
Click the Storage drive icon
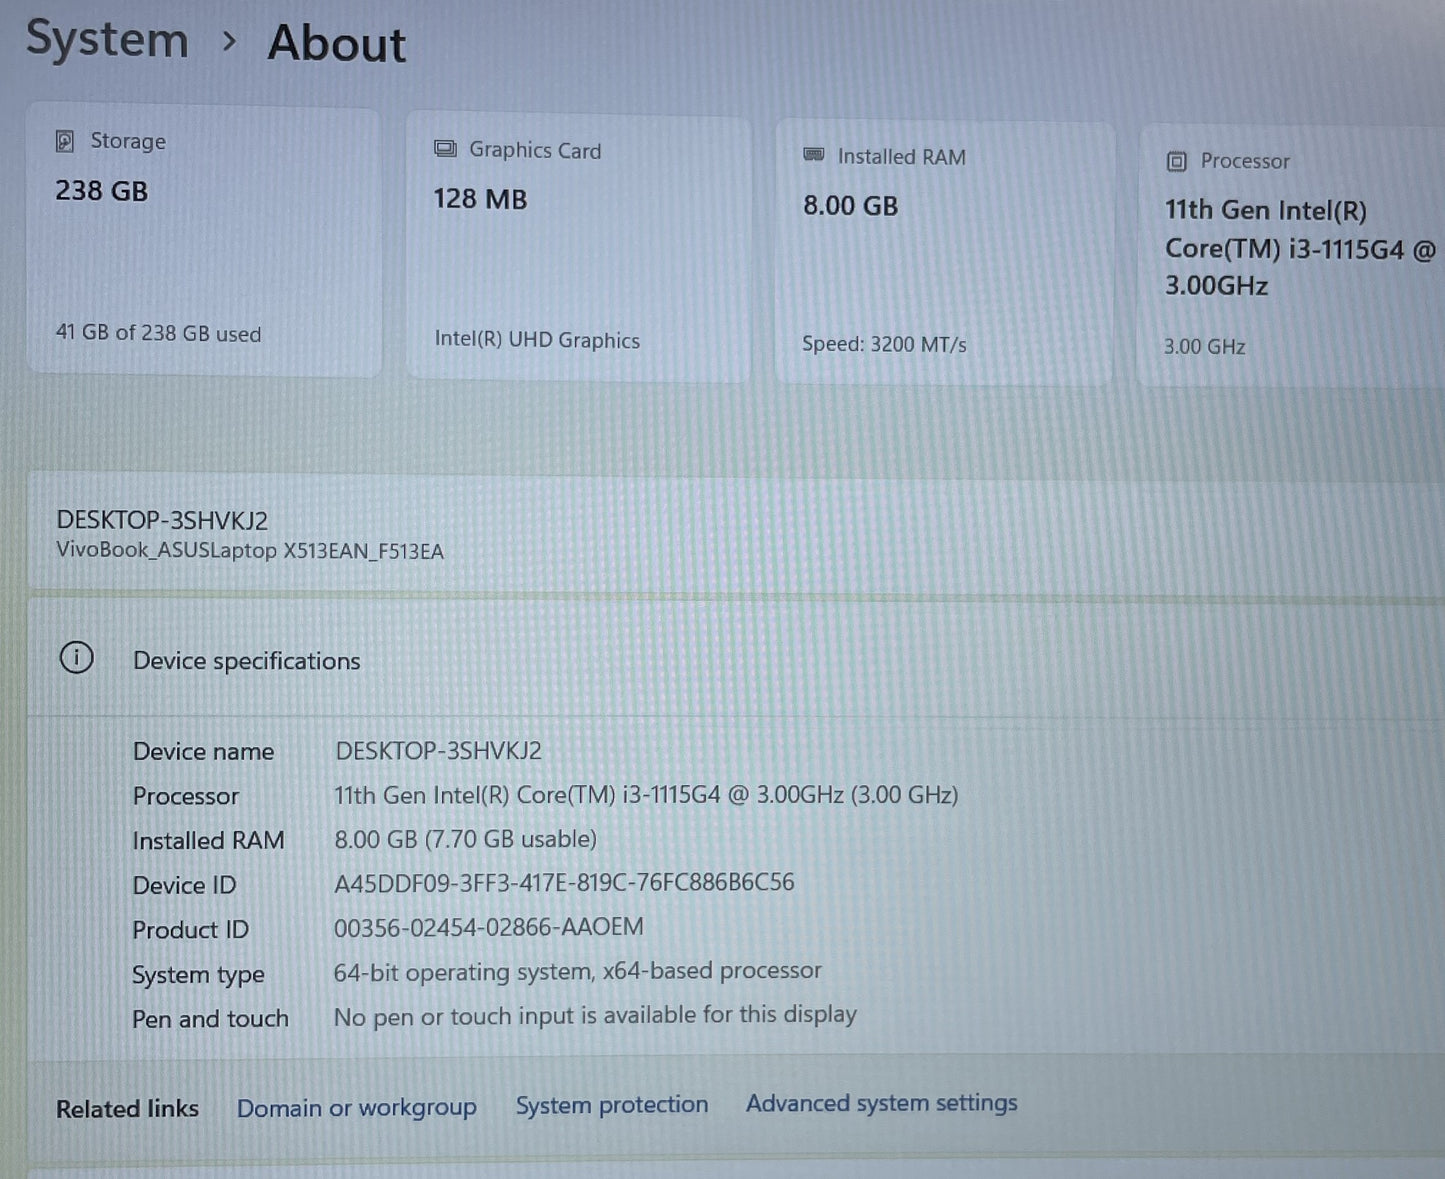click(x=64, y=140)
